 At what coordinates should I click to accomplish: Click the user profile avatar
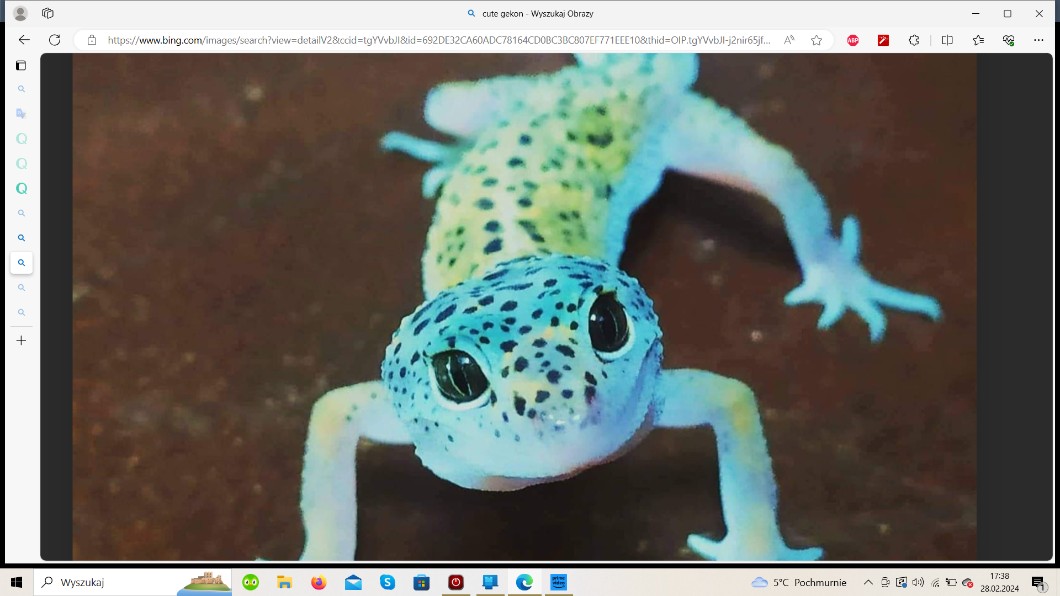pos(20,13)
